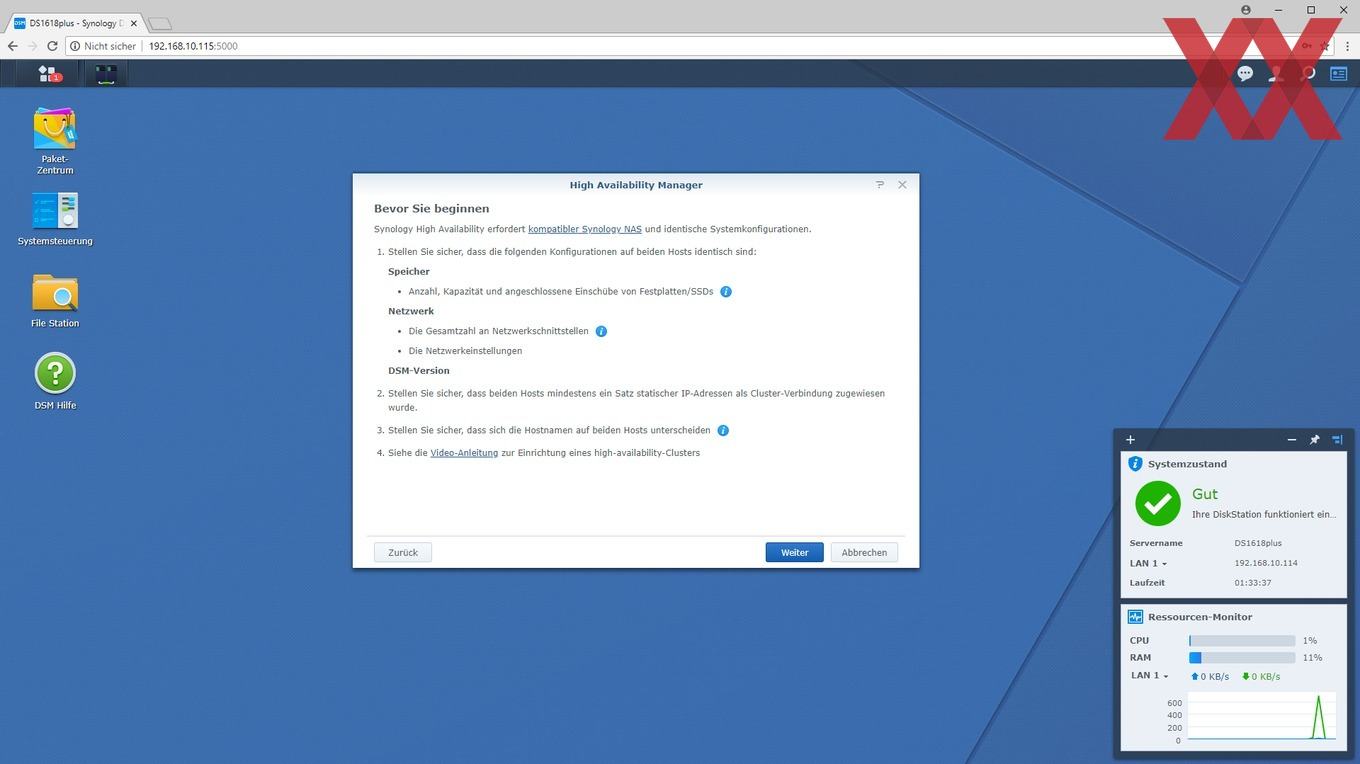Reload the browser page
This screenshot has height=764, width=1360.
(x=52, y=46)
